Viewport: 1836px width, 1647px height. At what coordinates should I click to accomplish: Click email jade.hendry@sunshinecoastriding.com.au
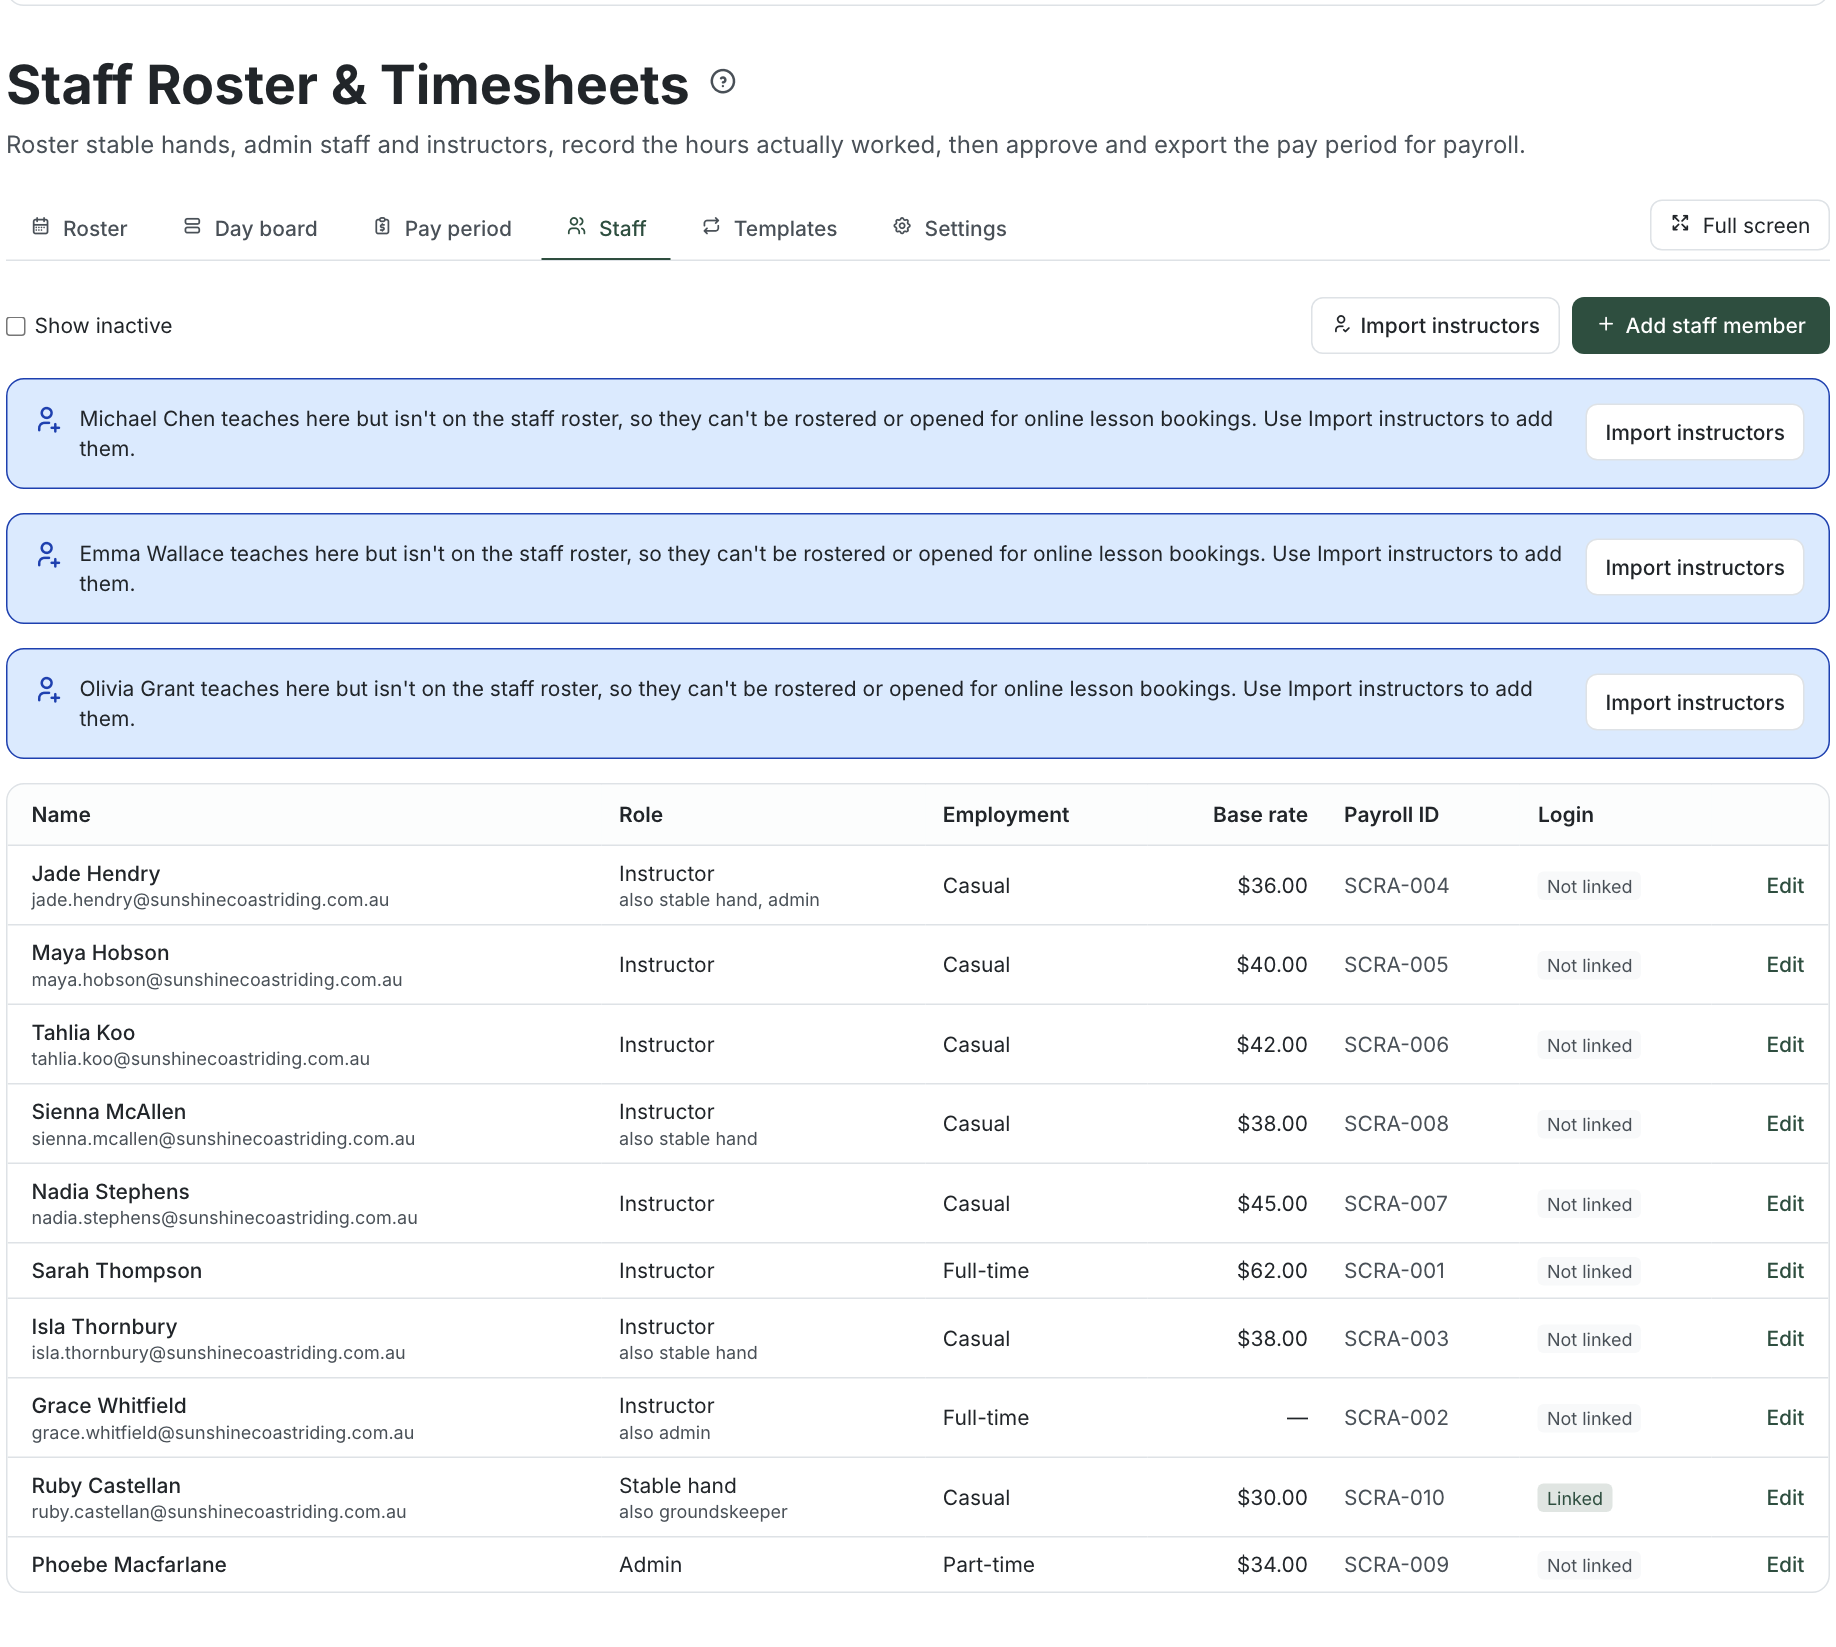[210, 900]
